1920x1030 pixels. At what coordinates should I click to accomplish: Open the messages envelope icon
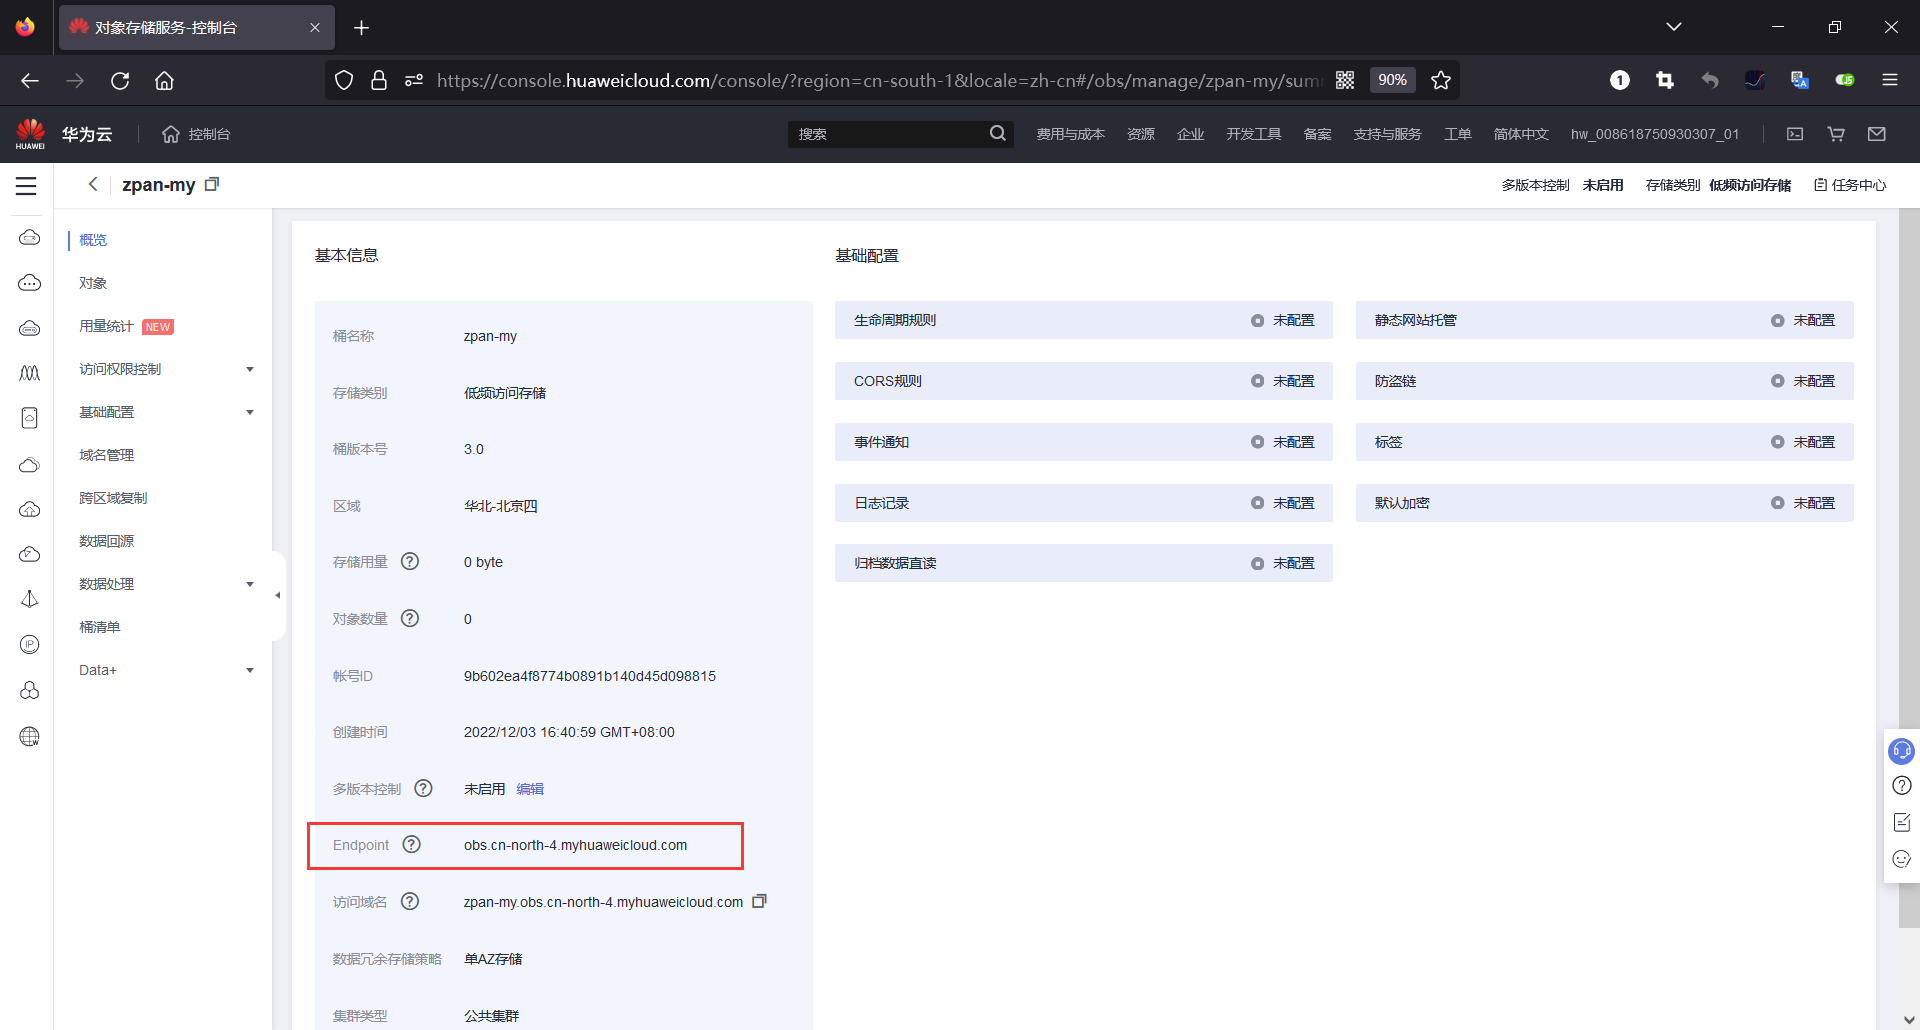1877,134
